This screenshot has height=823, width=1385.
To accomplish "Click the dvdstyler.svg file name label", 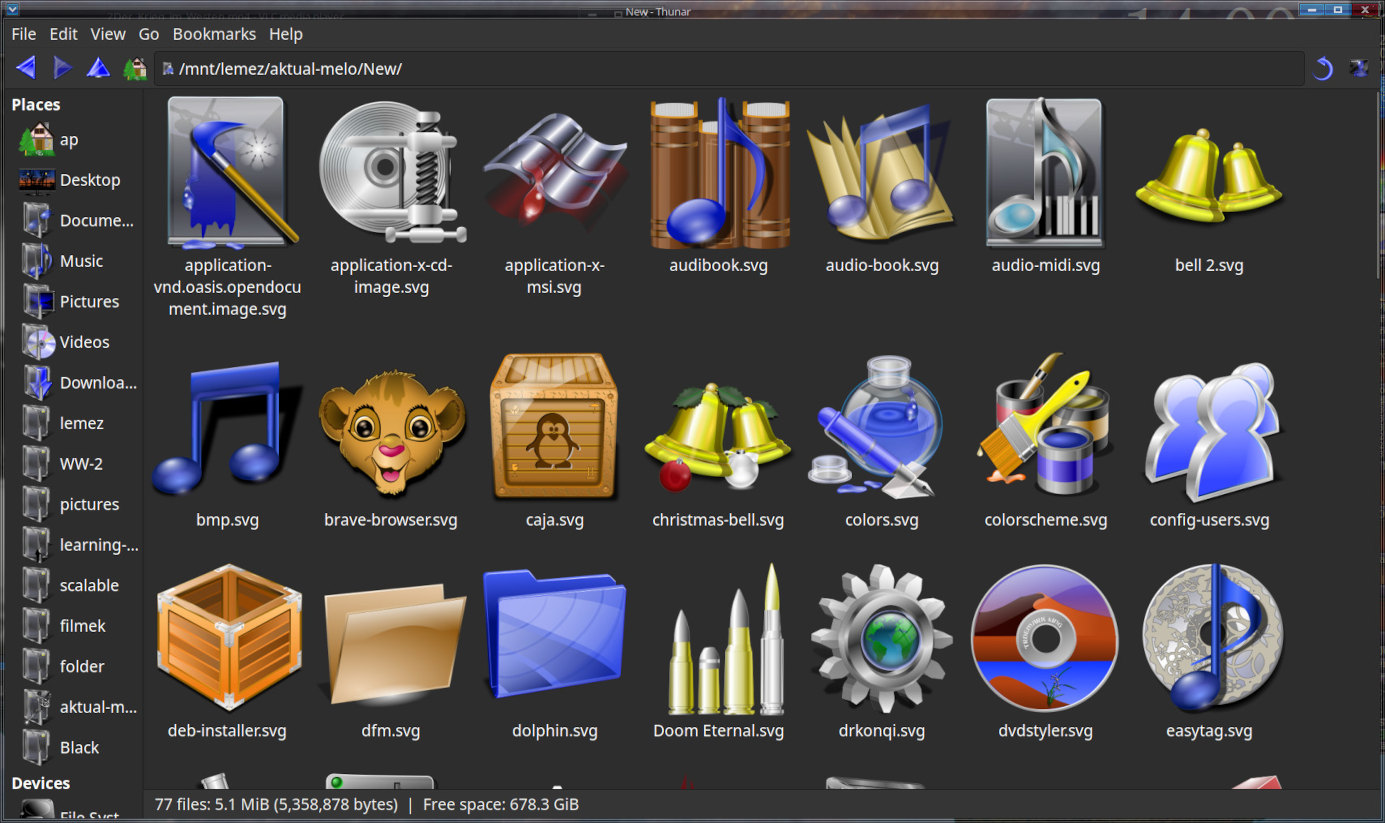I will tap(1046, 731).
